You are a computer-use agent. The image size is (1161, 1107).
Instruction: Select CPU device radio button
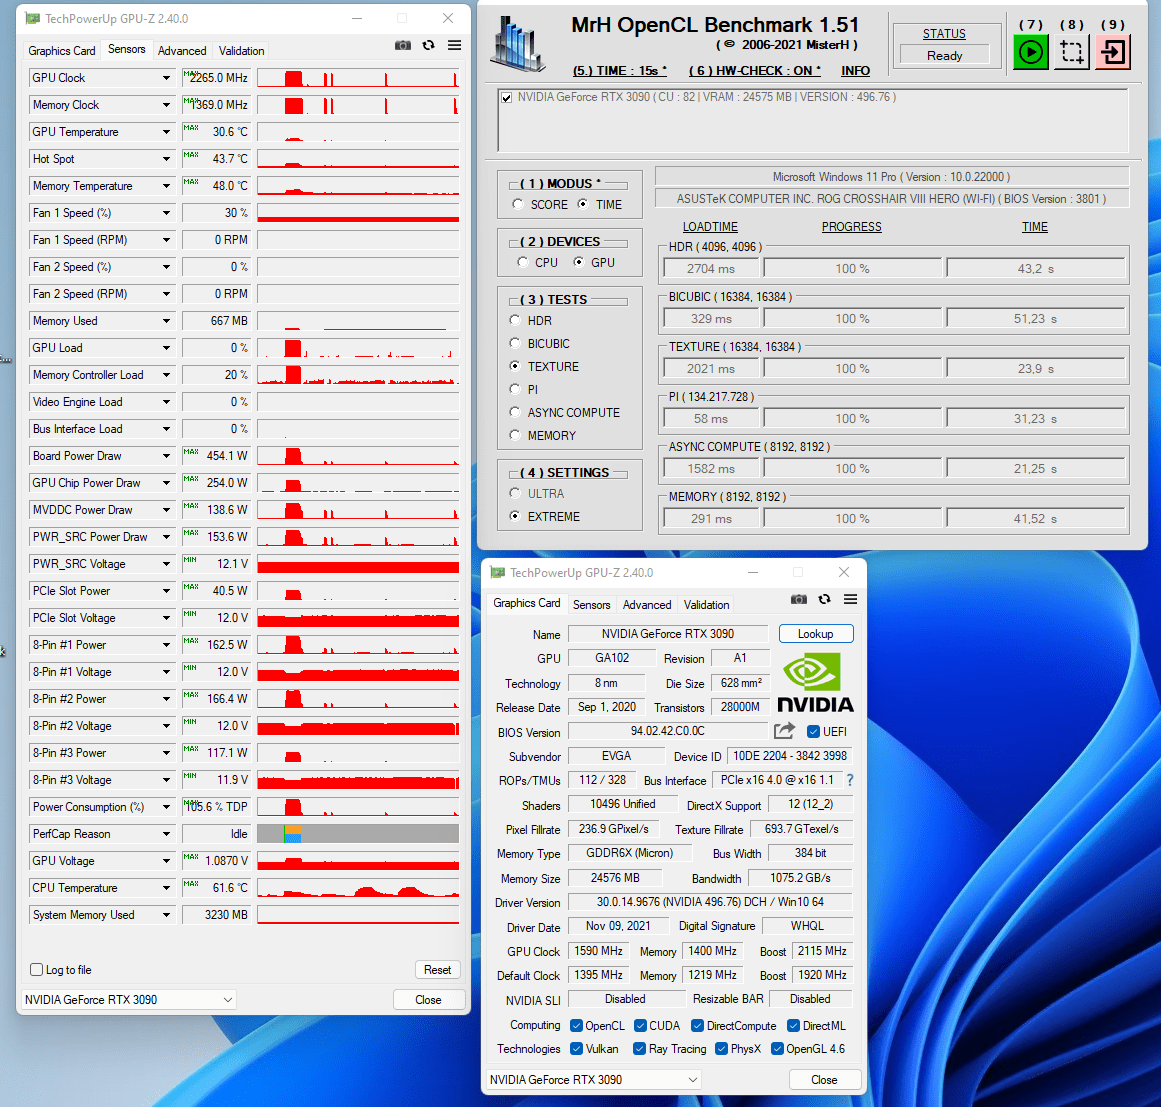tap(523, 262)
